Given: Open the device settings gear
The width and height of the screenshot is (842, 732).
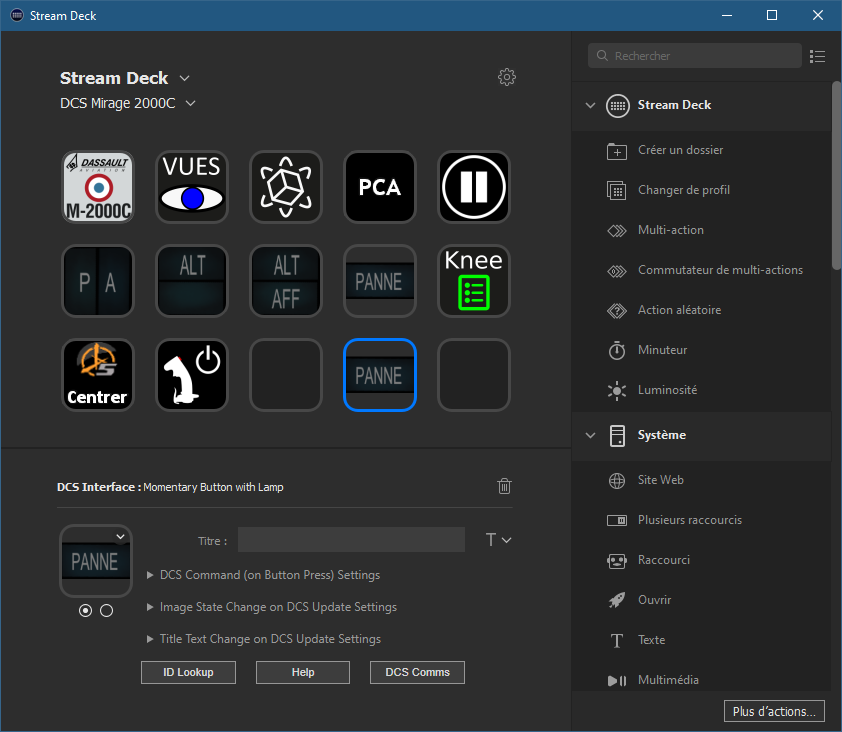Looking at the screenshot, I should [x=506, y=77].
